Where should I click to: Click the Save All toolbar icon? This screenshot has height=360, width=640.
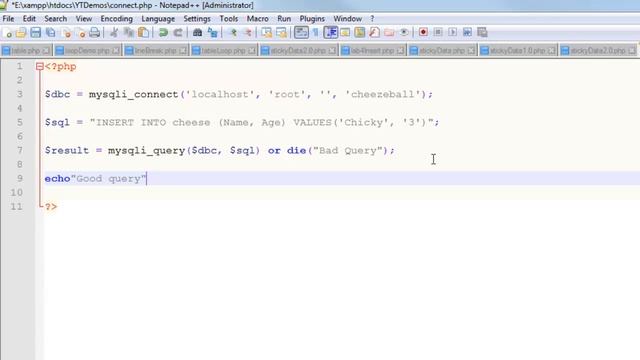[x=51, y=33]
